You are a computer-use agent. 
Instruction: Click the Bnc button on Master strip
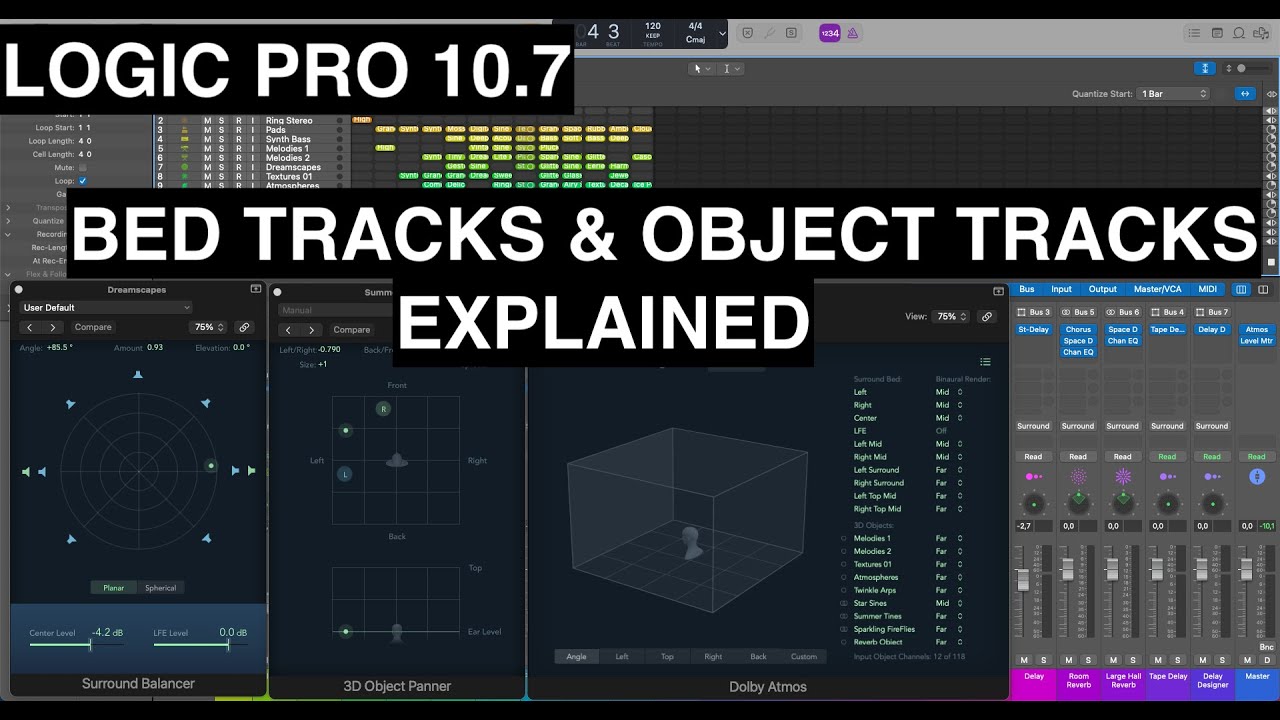pyautogui.click(x=1266, y=647)
